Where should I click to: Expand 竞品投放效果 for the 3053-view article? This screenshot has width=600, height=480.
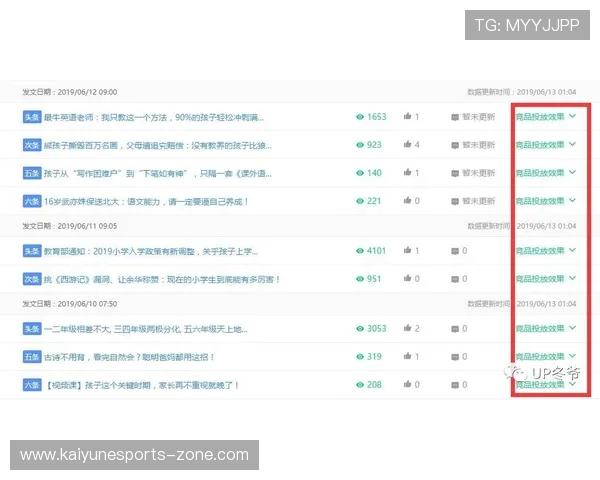pyautogui.click(x=546, y=328)
